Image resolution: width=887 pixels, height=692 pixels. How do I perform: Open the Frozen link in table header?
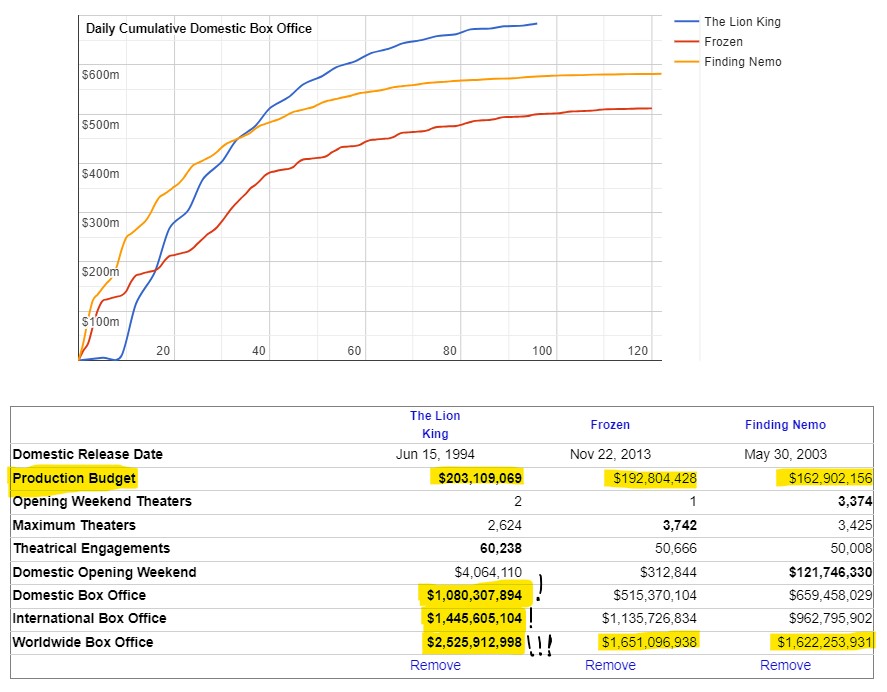pyautogui.click(x=610, y=425)
